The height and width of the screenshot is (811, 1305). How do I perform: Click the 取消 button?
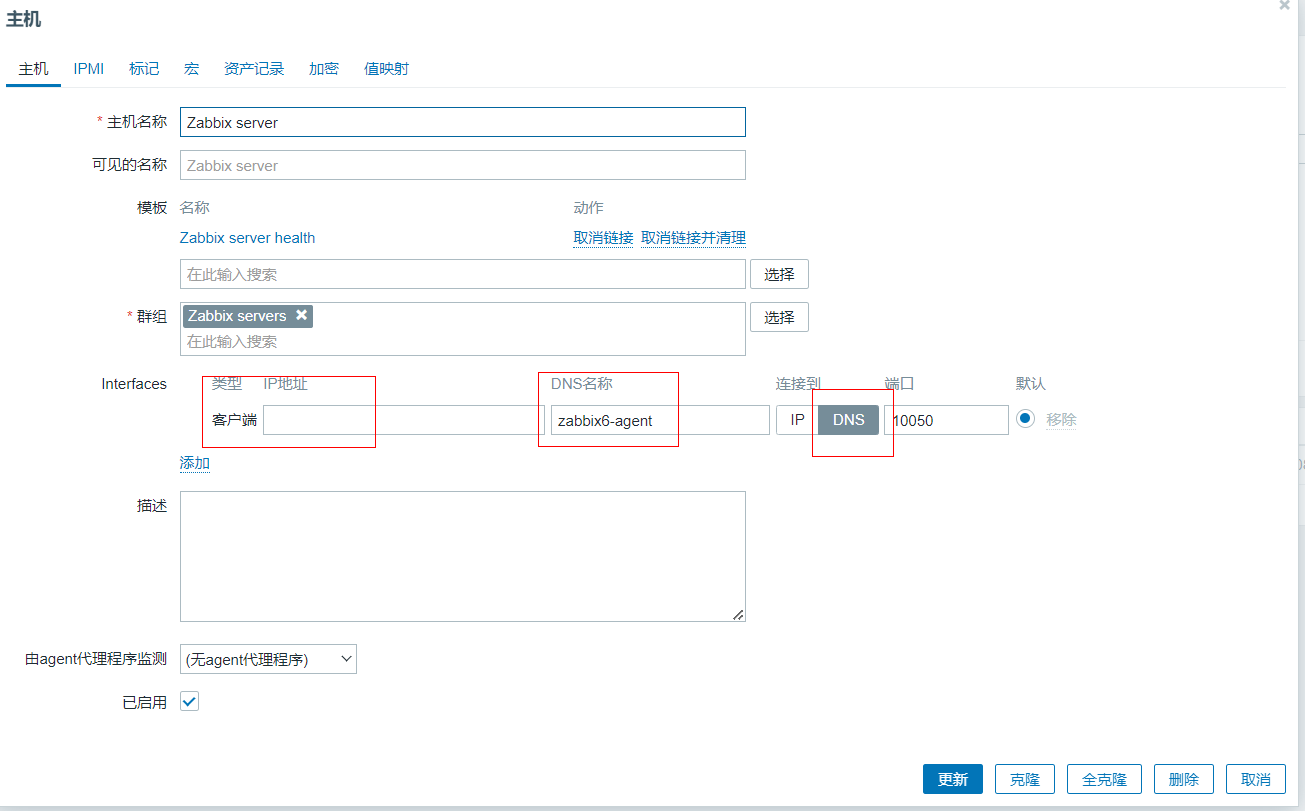pyautogui.click(x=1256, y=779)
